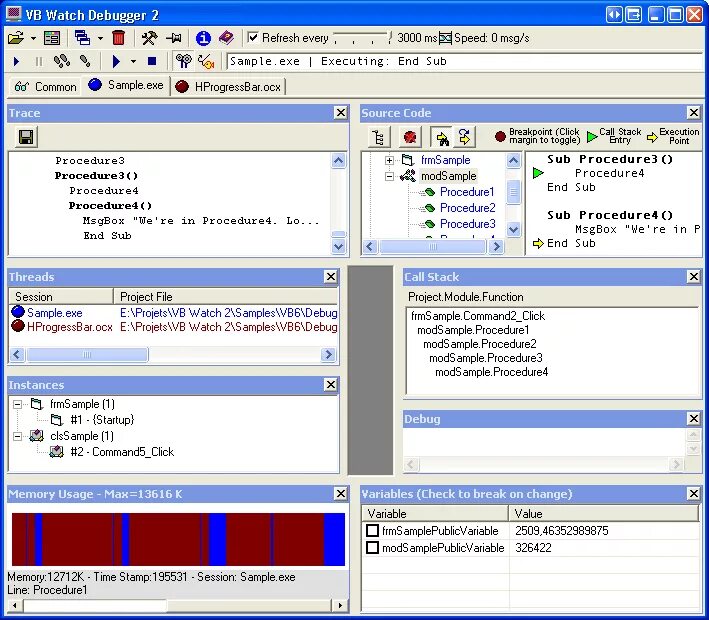Click the small blue continue arrow
Screen dimensions: 709x620
(x=17, y=61)
